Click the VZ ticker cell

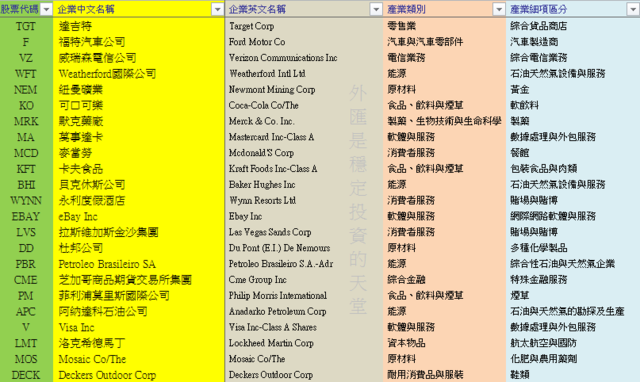point(27,58)
